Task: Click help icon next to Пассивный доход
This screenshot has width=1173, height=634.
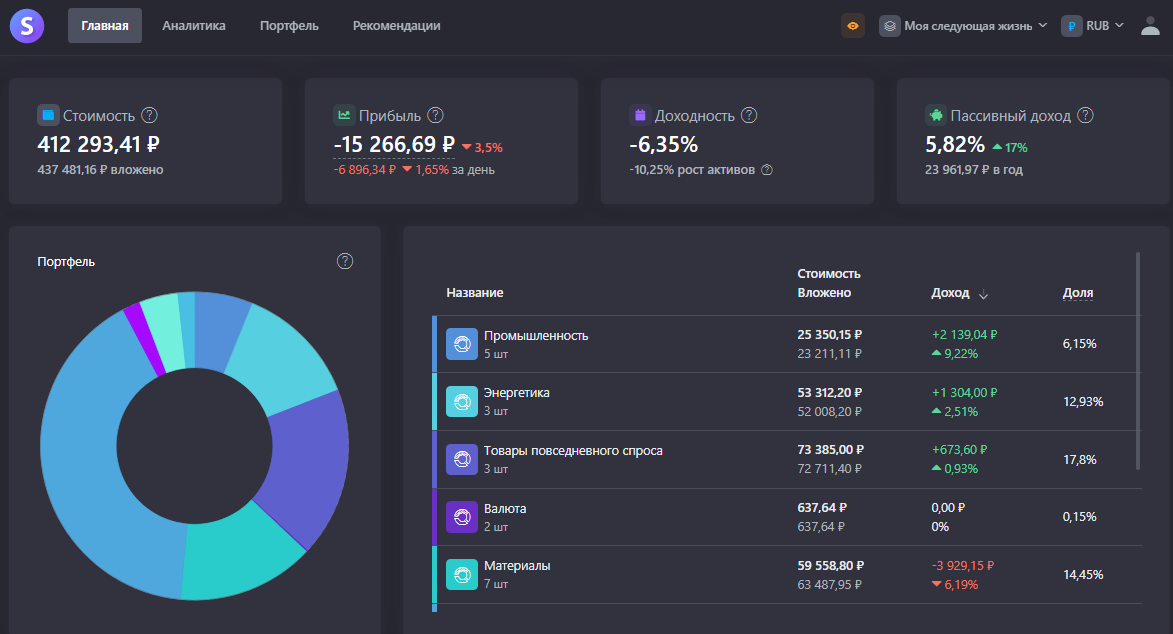Action: pos(1085,115)
